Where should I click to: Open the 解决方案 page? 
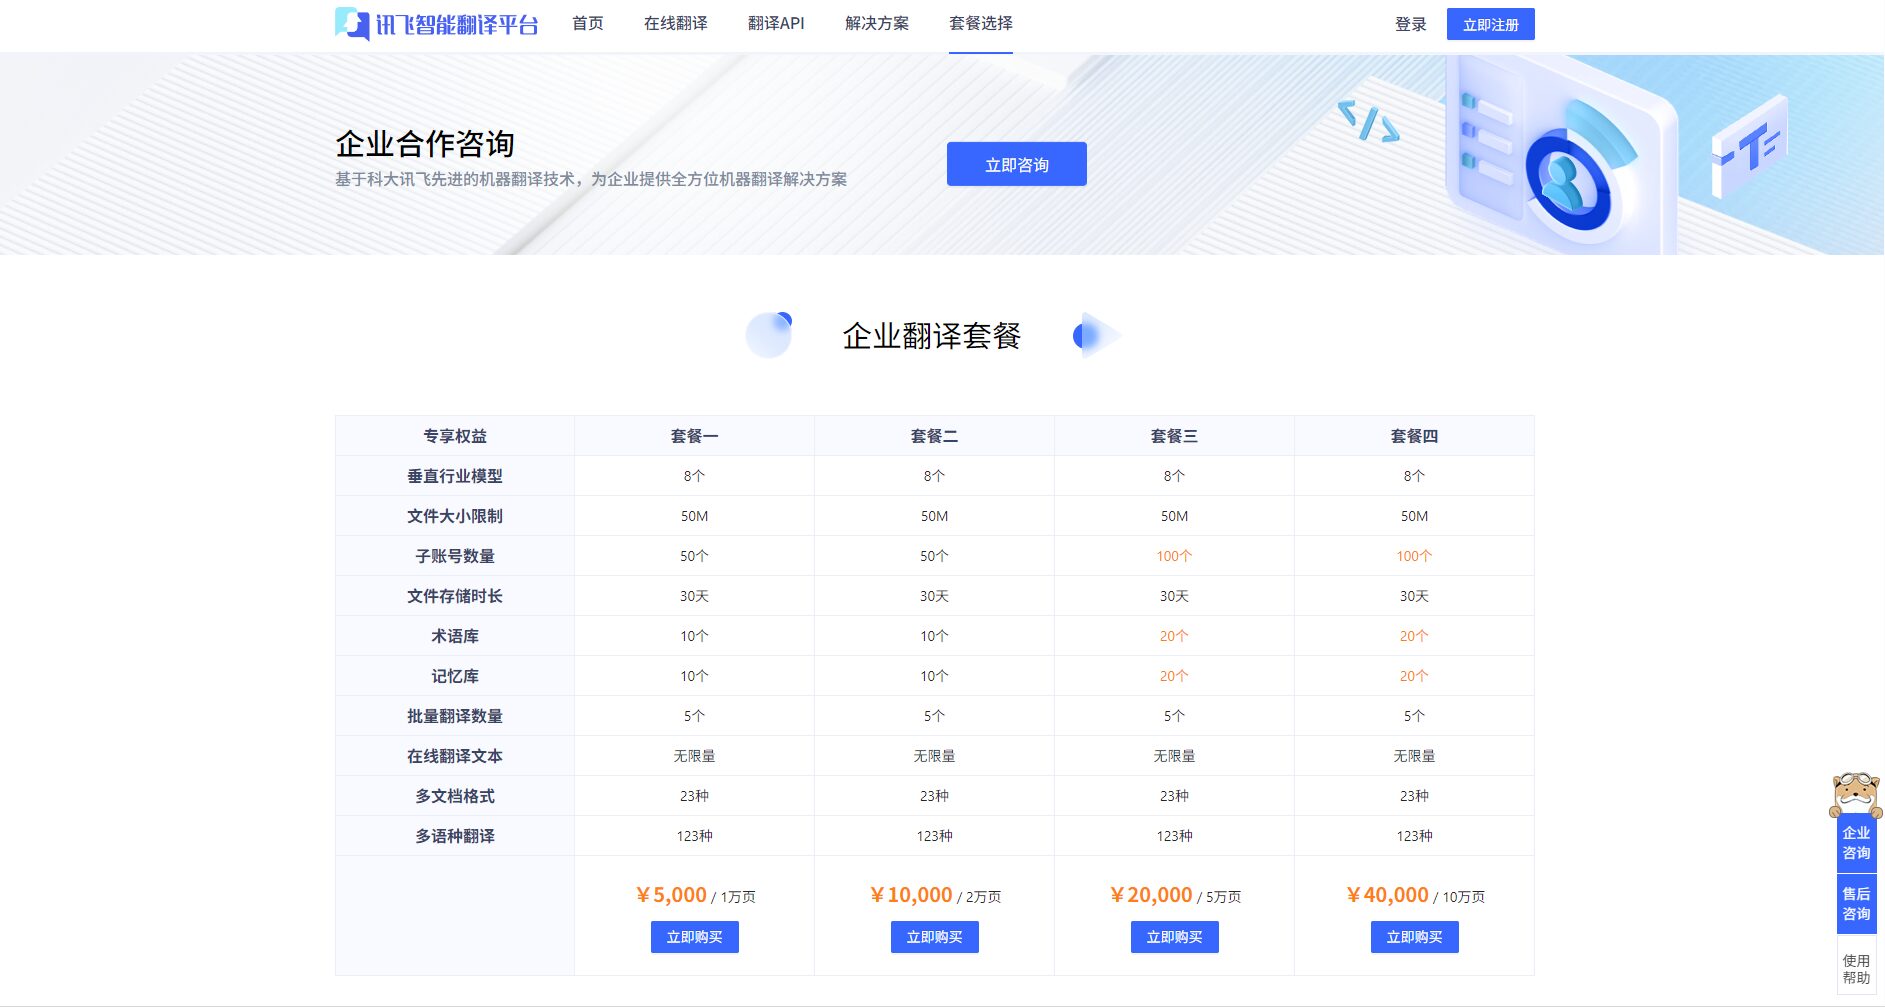877,23
